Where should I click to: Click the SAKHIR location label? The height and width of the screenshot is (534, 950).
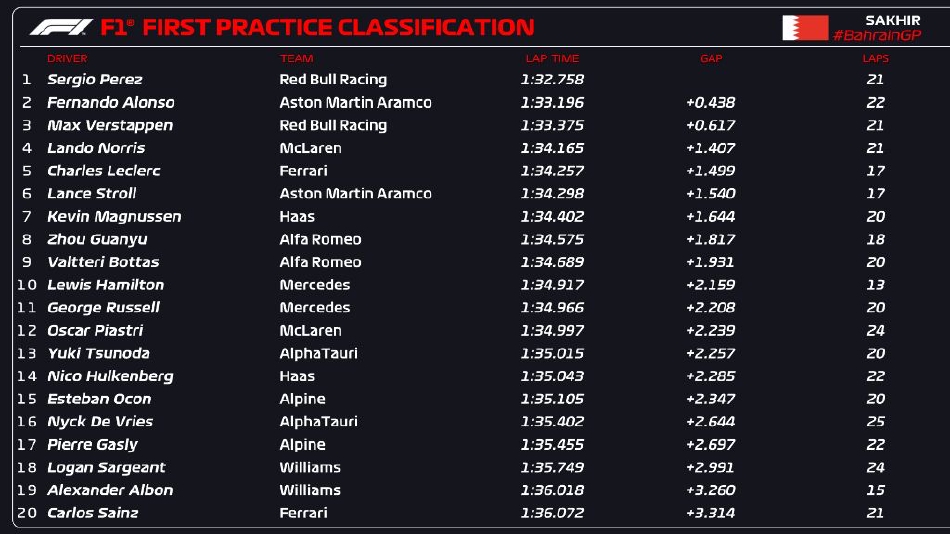tap(892, 20)
